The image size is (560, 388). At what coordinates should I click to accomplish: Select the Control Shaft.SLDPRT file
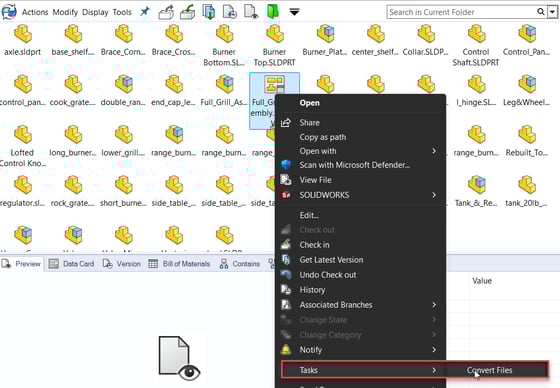476,45
